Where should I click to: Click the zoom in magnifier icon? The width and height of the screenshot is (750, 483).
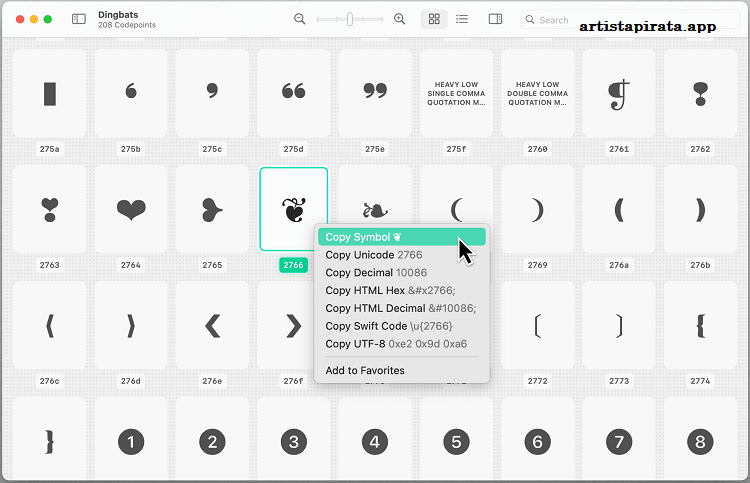click(x=399, y=19)
